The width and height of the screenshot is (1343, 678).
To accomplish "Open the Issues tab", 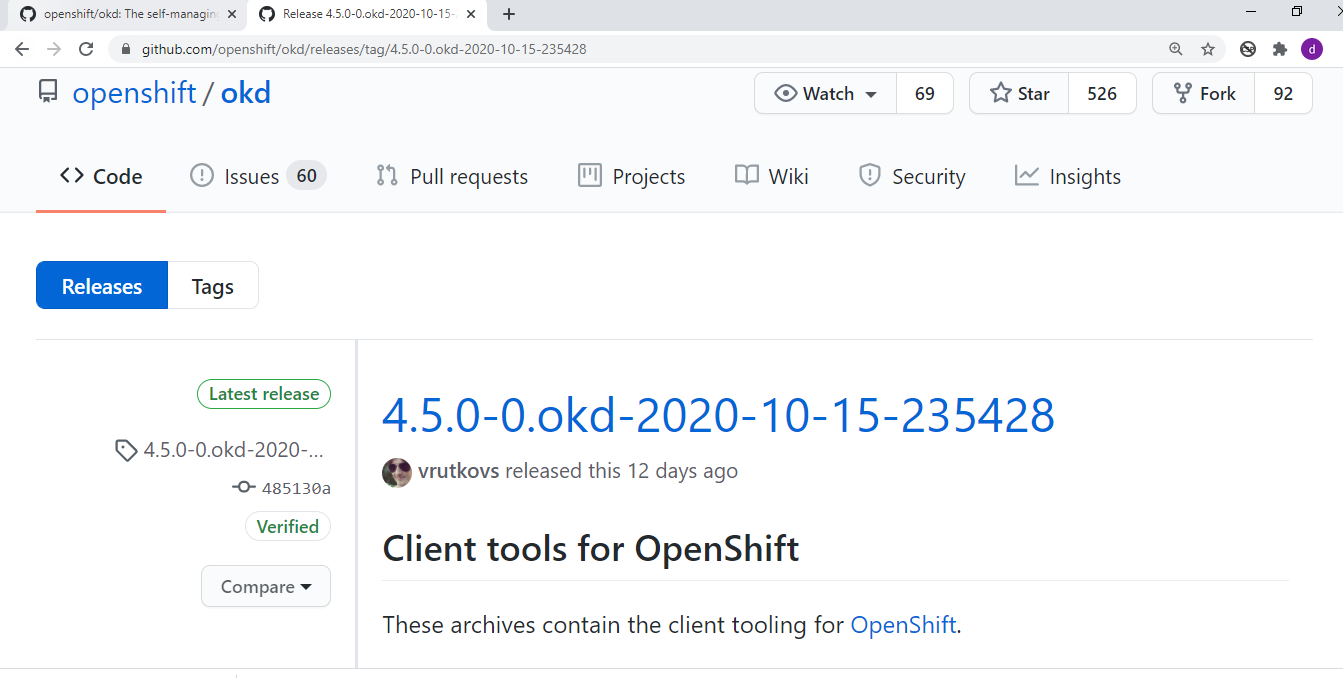I will tap(258, 176).
